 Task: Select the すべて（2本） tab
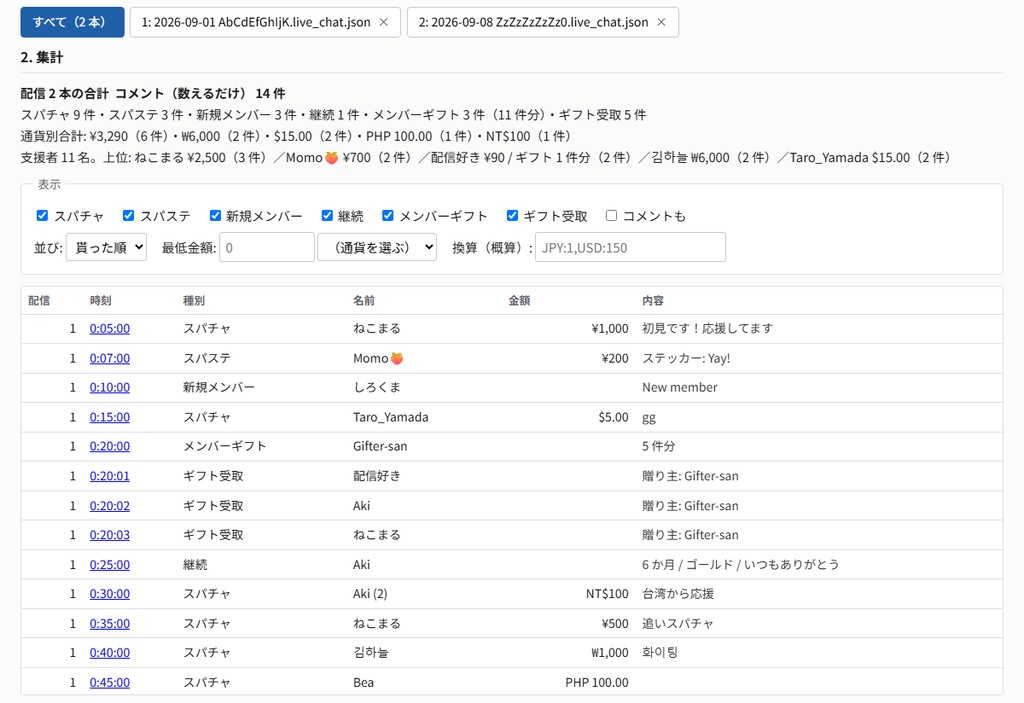pos(72,22)
